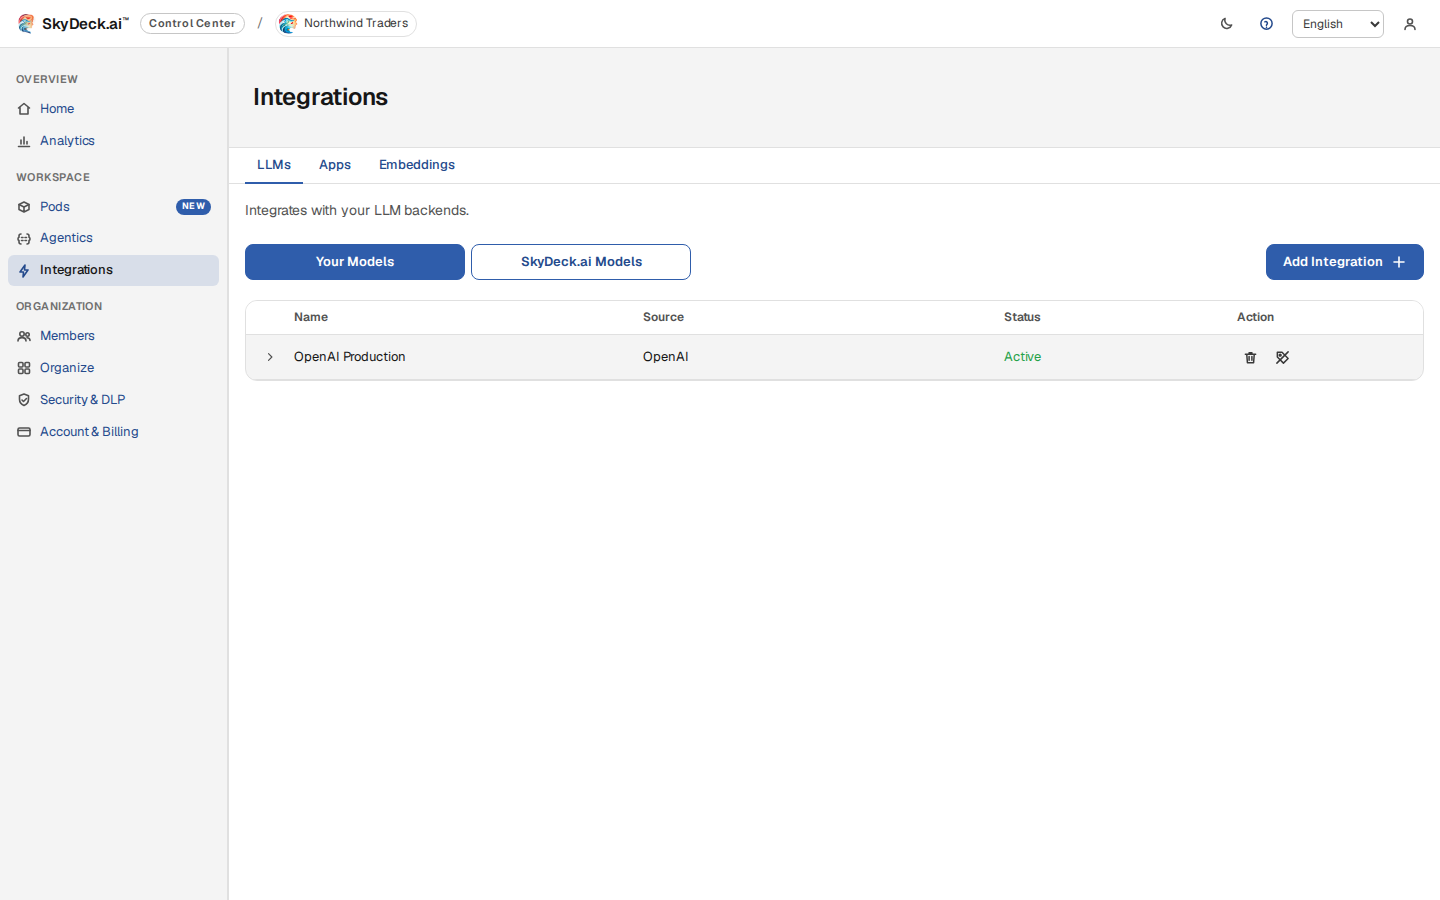Image resolution: width=1440 pixels, height=900 pixels.
Task: Expand the OpenAI Production row
Action: coord(270,357)
